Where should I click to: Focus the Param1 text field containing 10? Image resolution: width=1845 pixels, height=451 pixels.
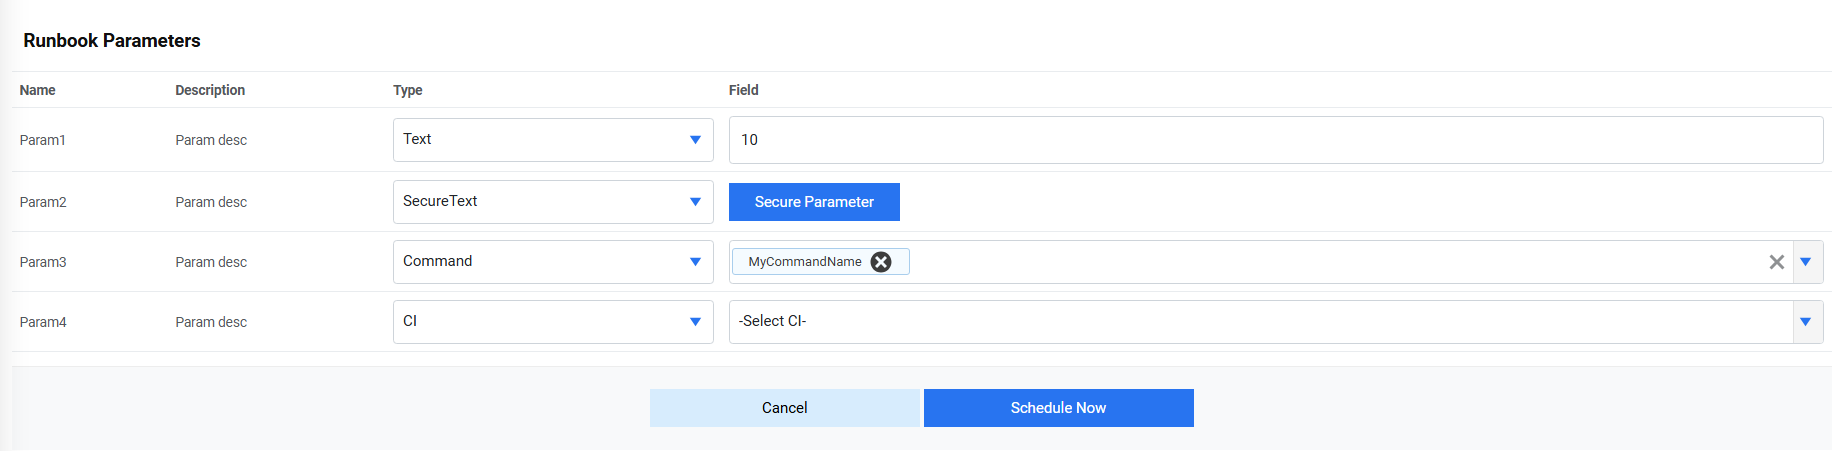[x=1275, y=140]
